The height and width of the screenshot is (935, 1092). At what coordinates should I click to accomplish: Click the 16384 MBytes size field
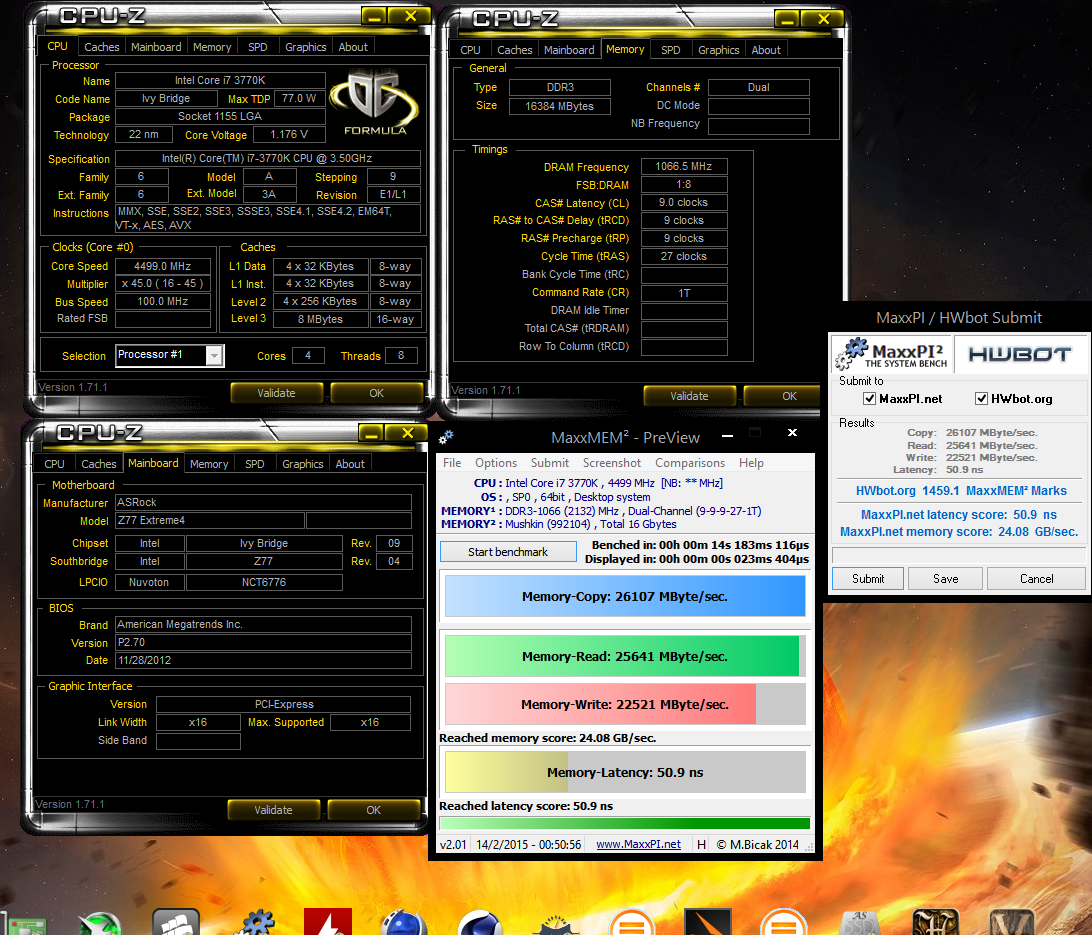pos(559,106)
